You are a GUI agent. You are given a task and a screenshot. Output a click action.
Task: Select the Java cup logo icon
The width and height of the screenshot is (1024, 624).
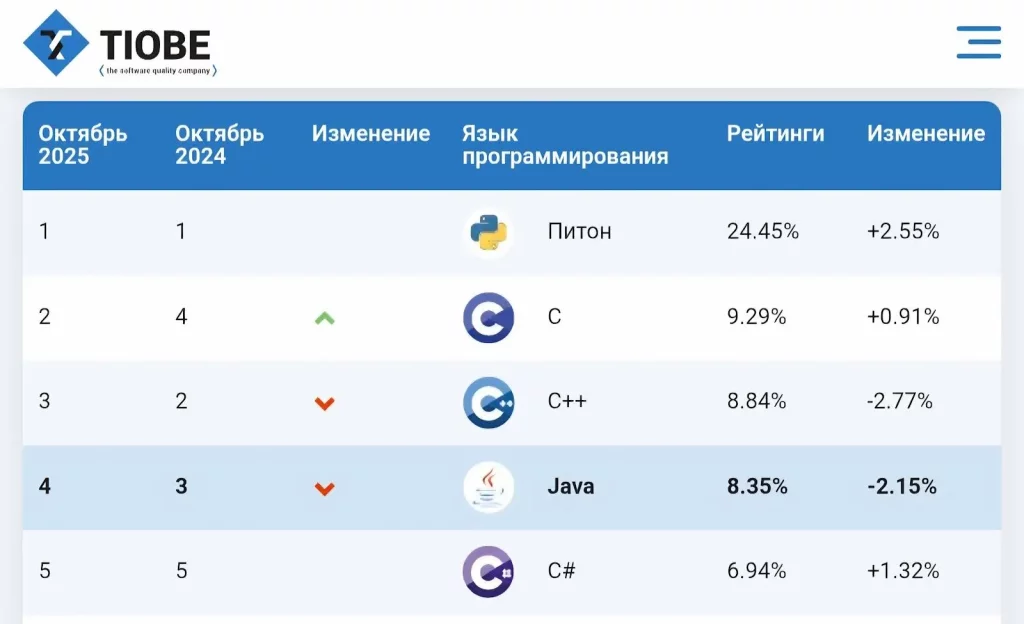point(488,487)
